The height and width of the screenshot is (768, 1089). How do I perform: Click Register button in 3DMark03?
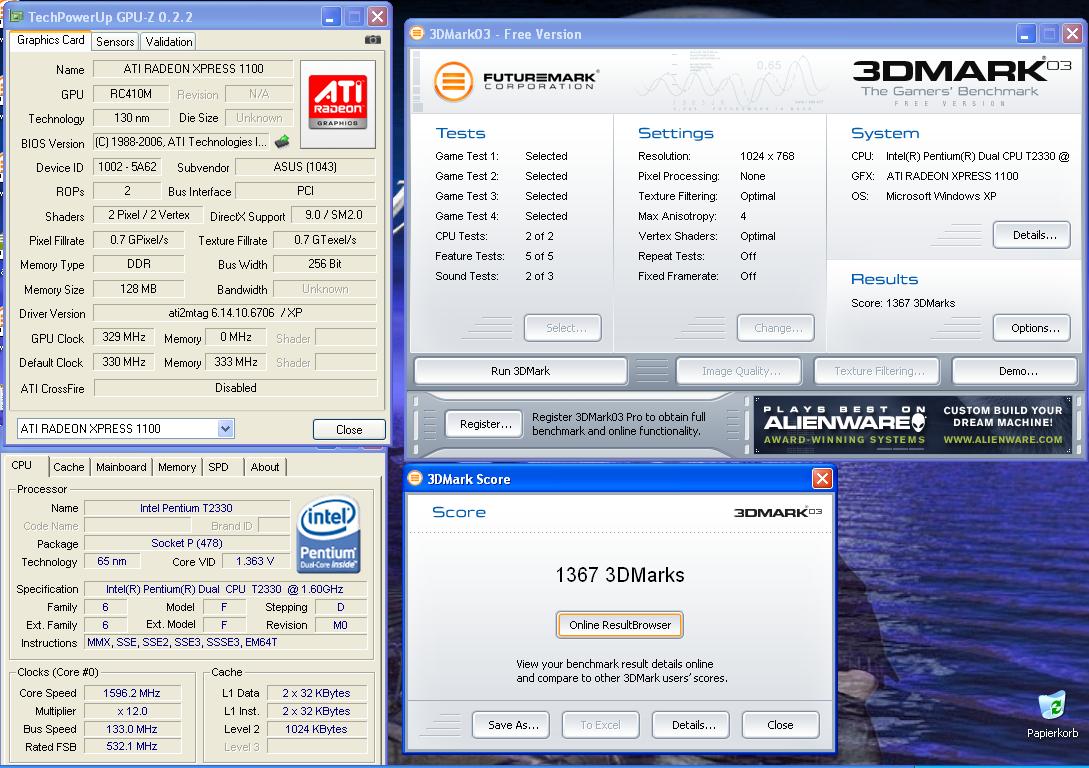pyautogui.click(x=485, y=424)
